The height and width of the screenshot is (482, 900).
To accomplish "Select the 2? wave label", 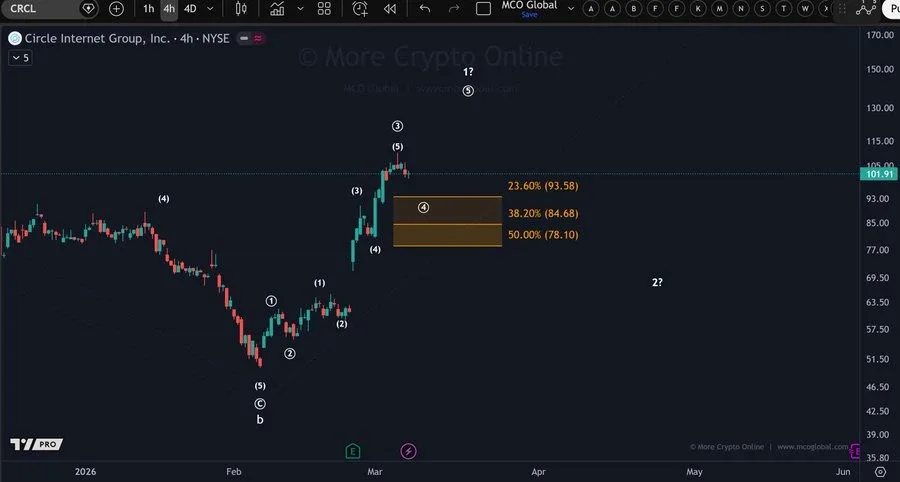I will [657, 282].
